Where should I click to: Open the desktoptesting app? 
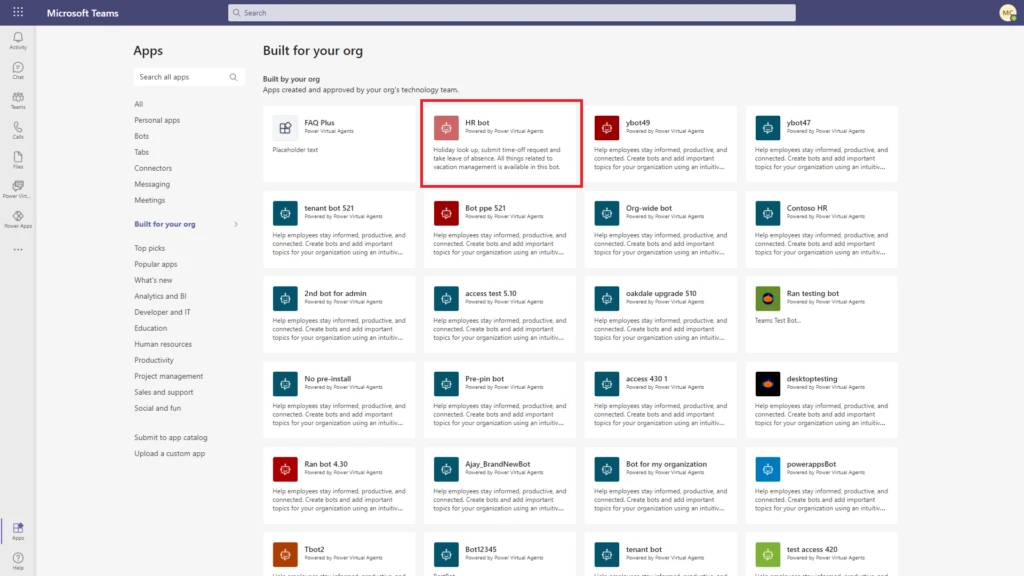820,400
